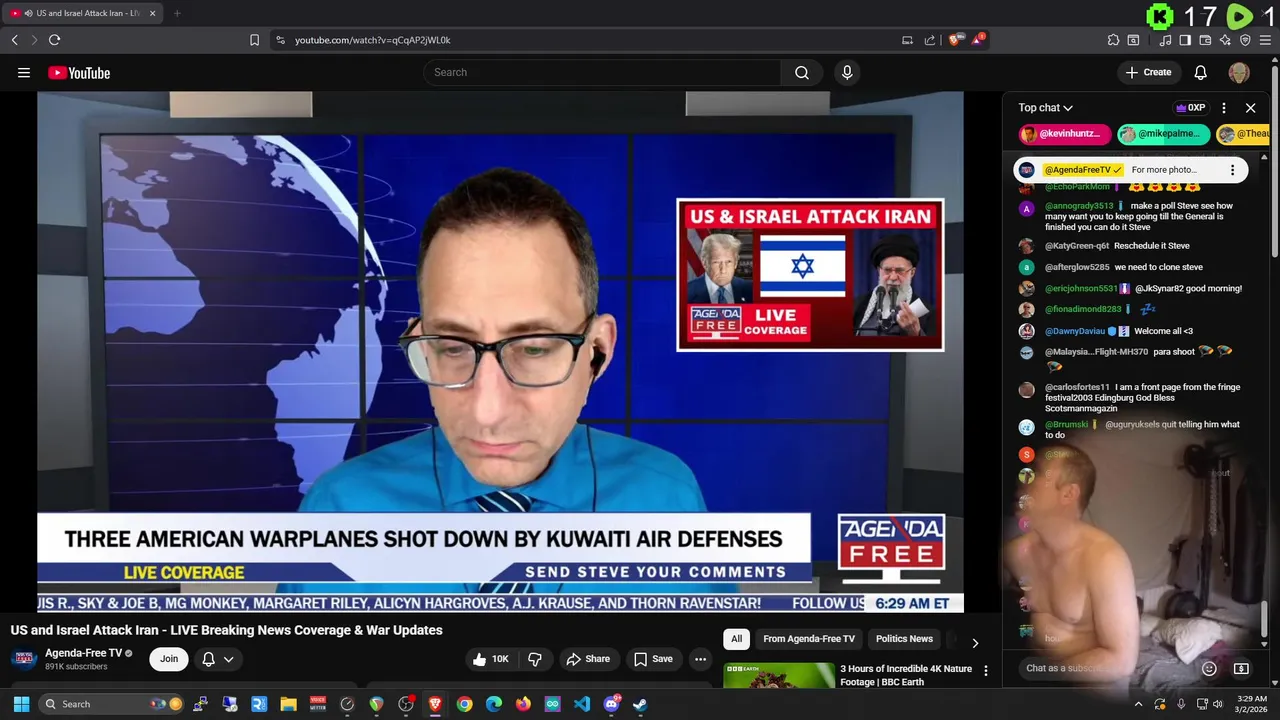Select @mikepalme super chat chip
1280x720 pixels.
pyautogui.click(x=1163, y=134)
